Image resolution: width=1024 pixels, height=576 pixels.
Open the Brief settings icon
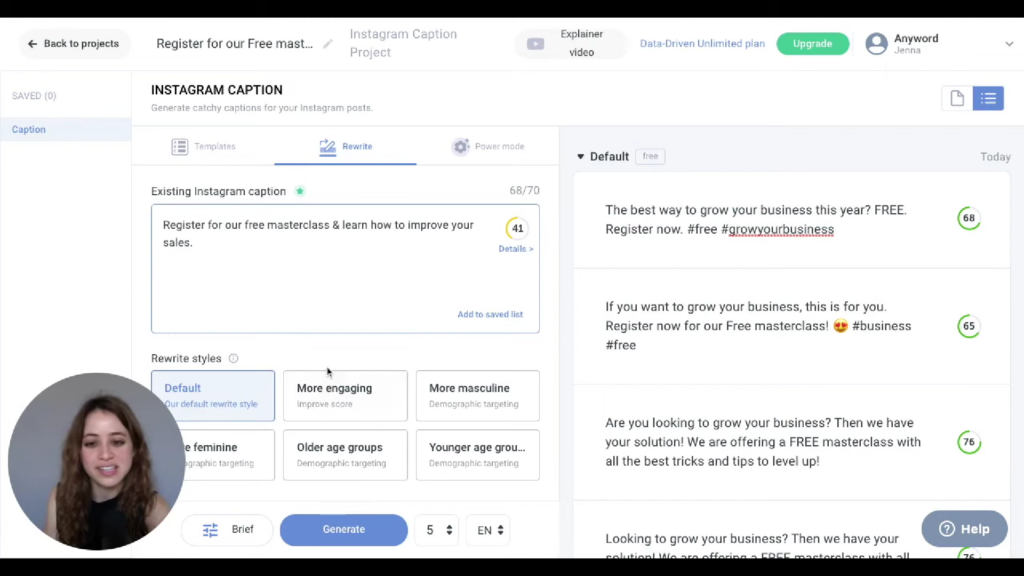(x=213, y=530)
